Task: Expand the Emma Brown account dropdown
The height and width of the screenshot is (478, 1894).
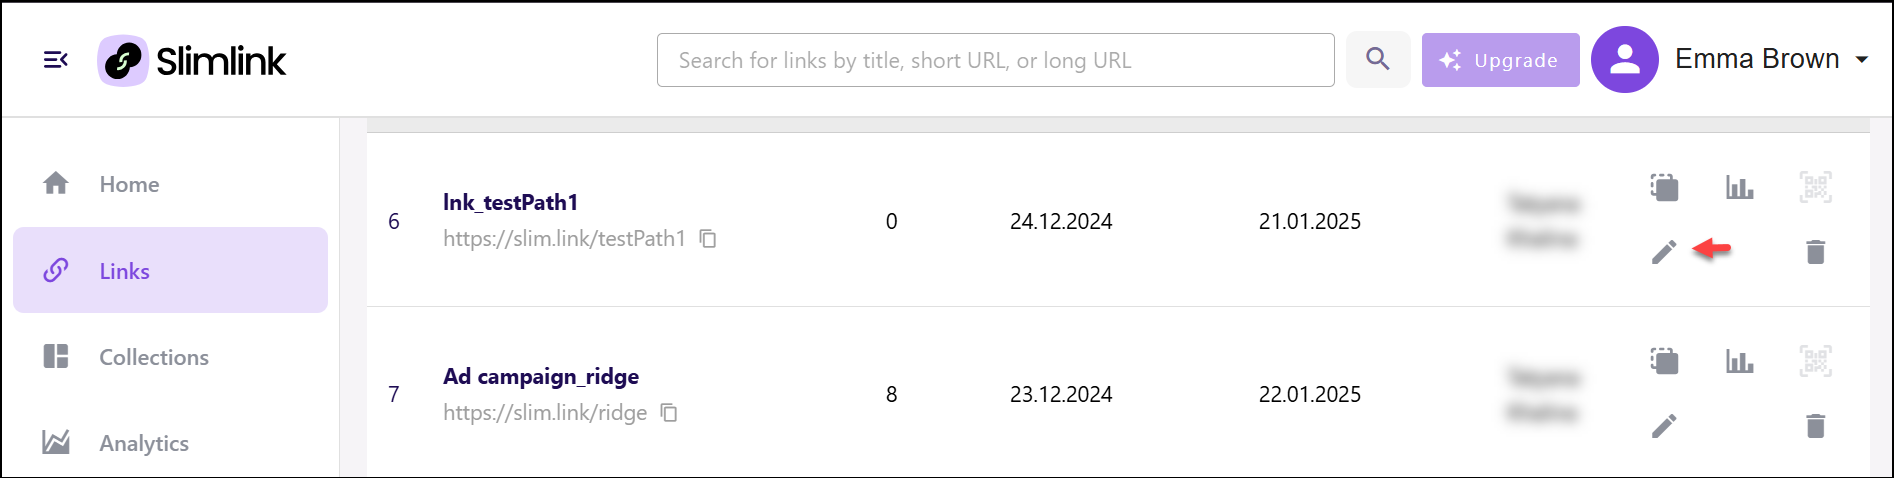Action: [x=1862, y=60]
